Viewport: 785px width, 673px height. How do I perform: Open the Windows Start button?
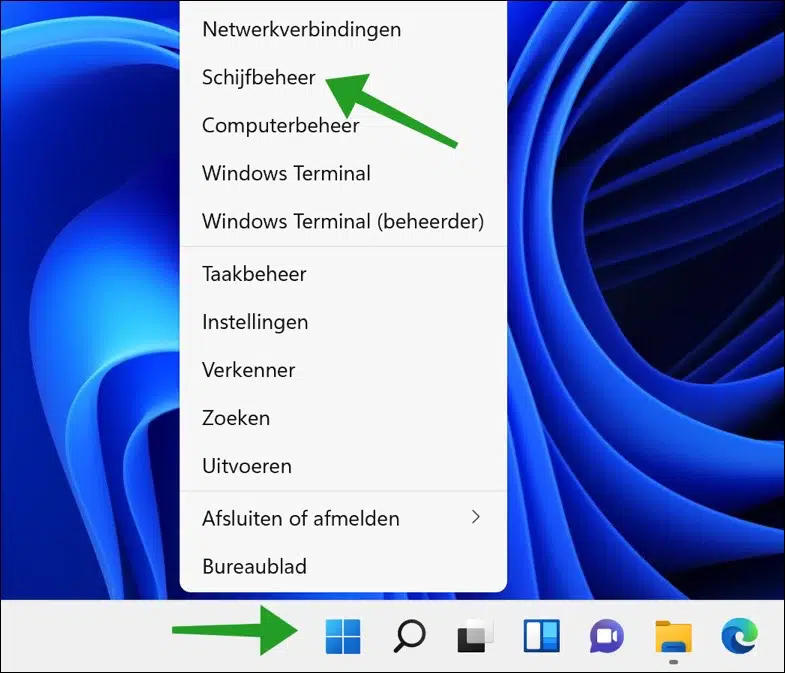click(343, 636)
